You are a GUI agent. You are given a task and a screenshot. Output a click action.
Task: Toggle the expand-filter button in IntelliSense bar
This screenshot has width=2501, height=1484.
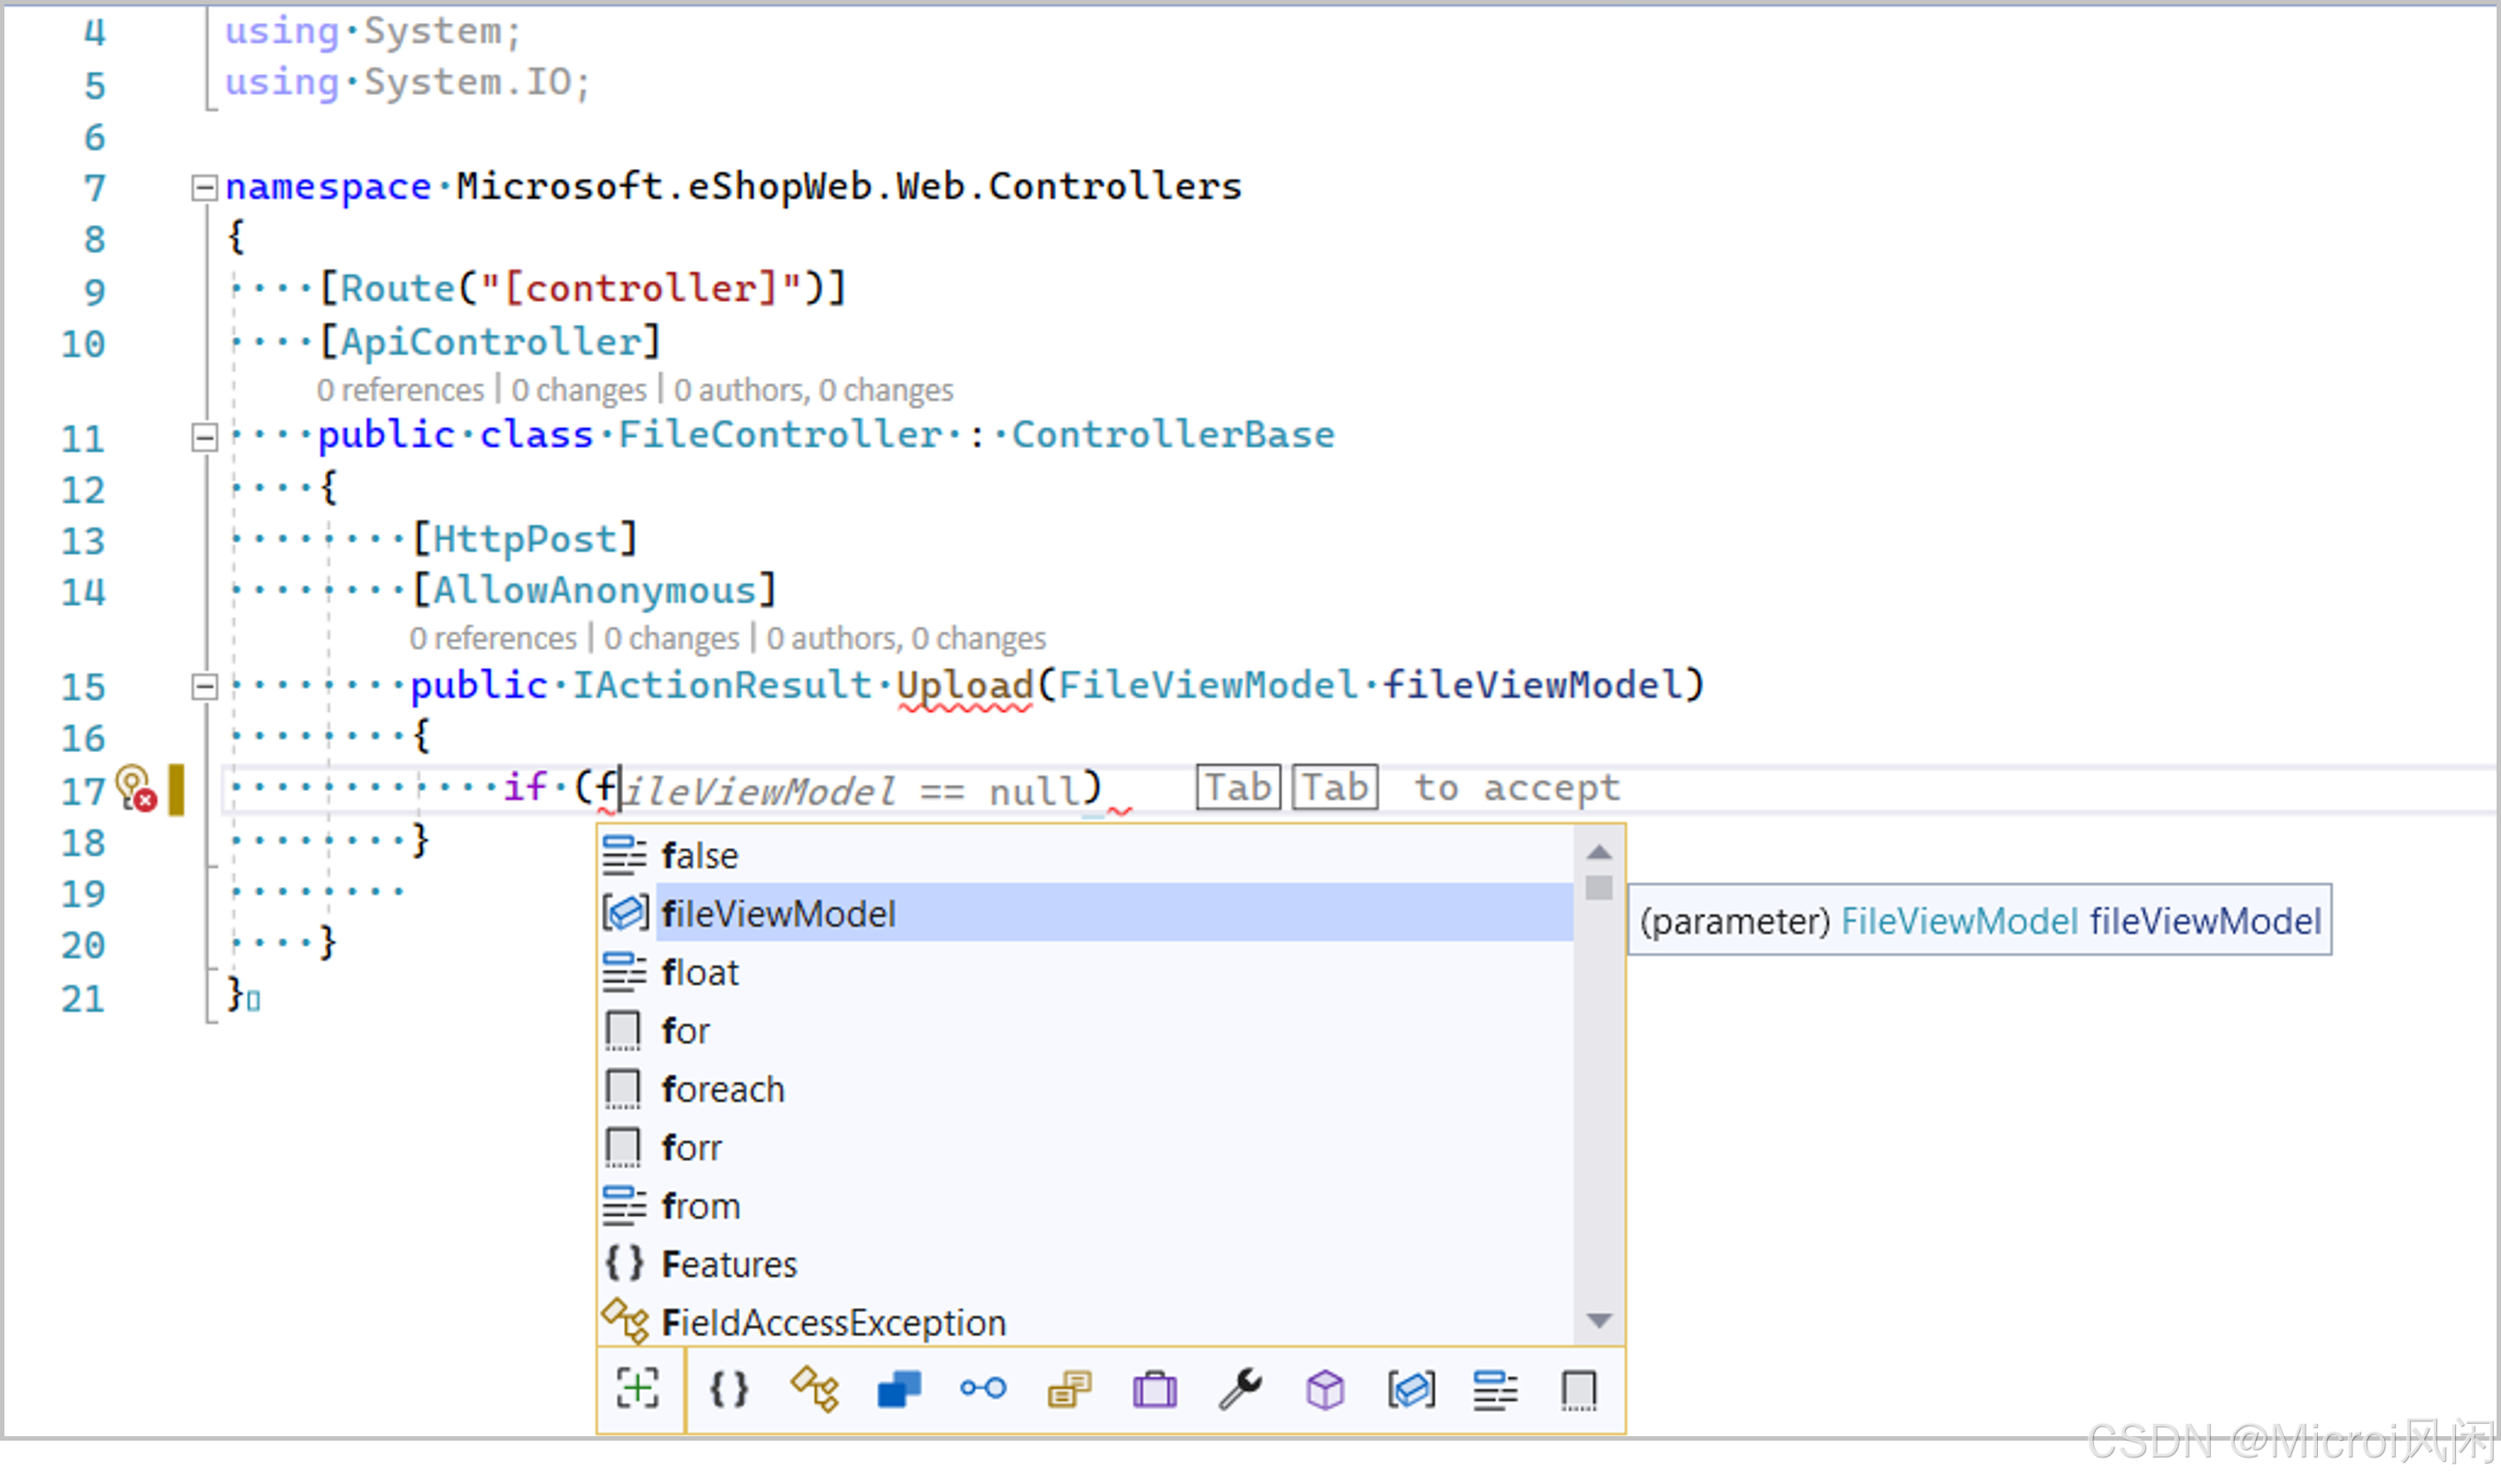click(x=638, y=1389)
